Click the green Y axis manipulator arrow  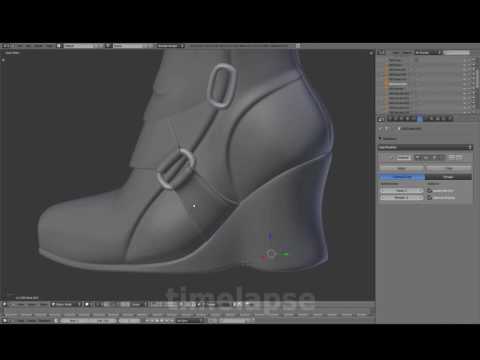point(284,254)
